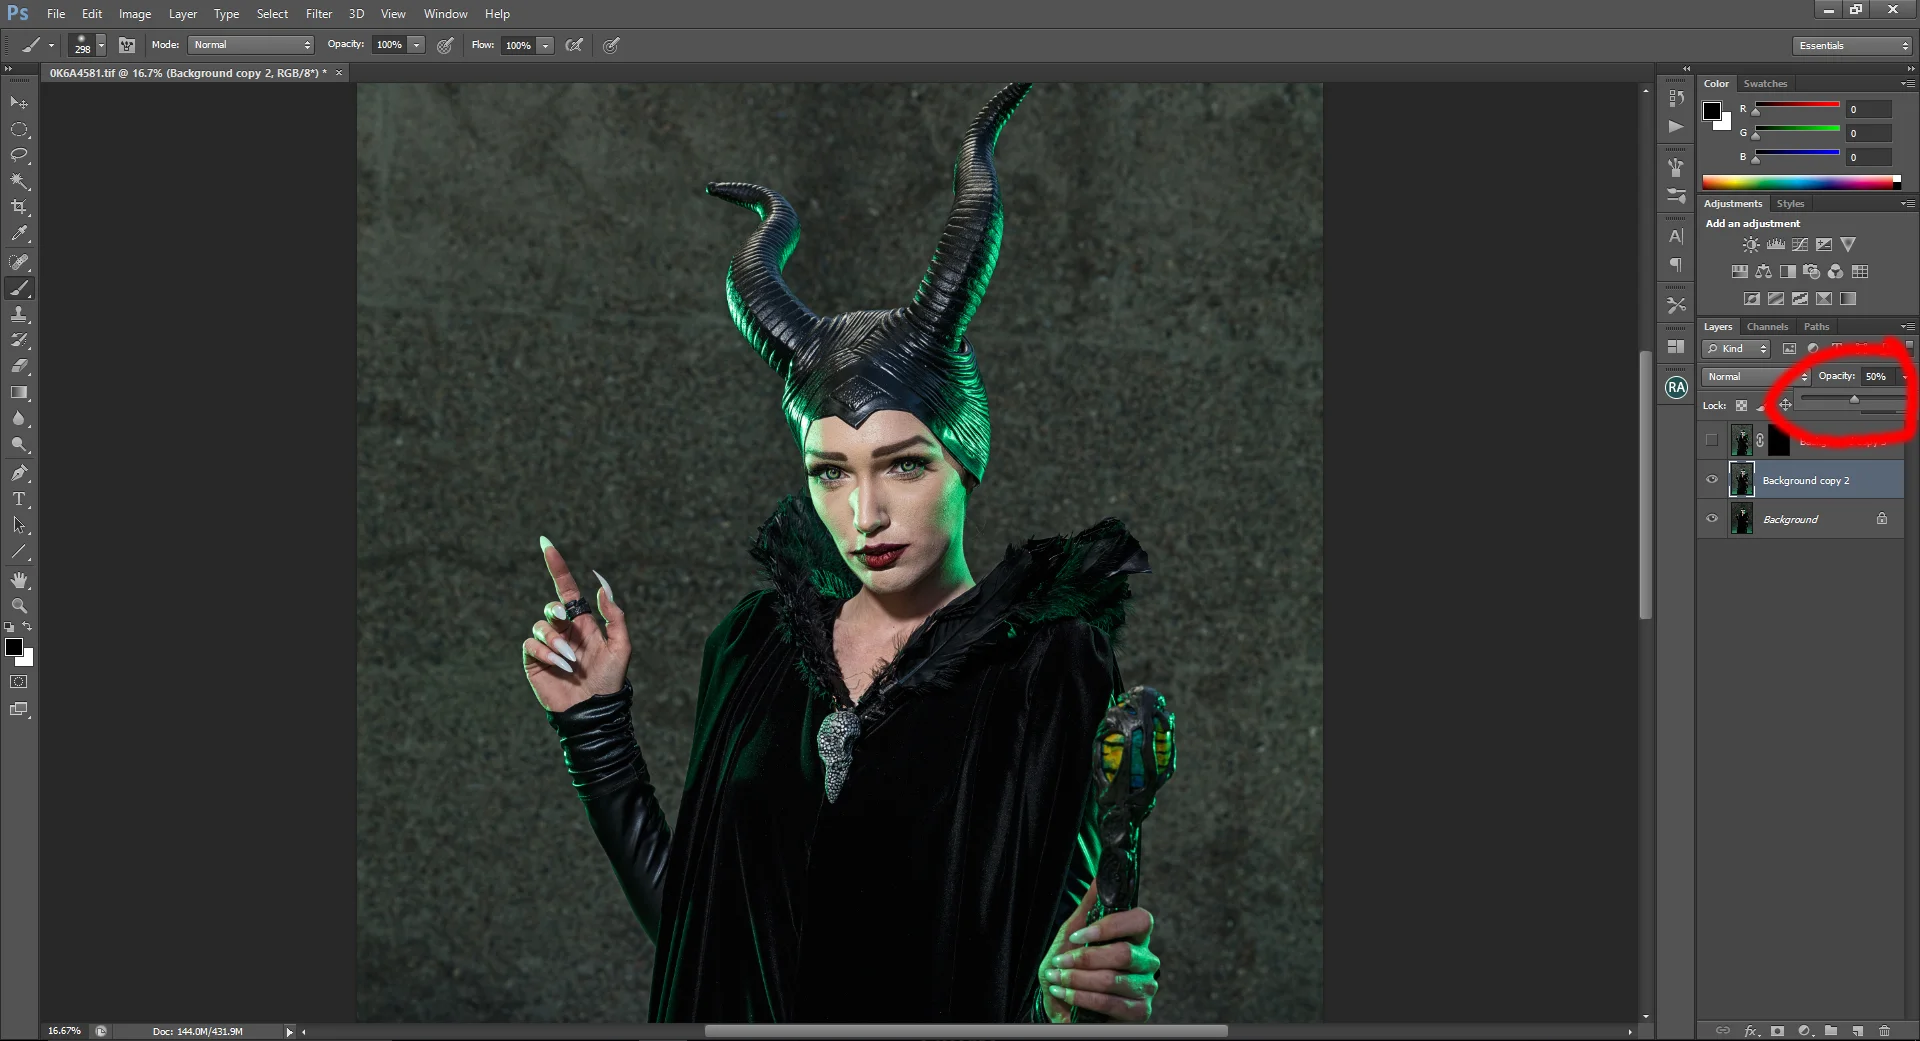The width and height of the screenshot is (1920, 1041).
Task: Select the Background copy 2 thumbnail
Action: click(x=1742, y=480)
